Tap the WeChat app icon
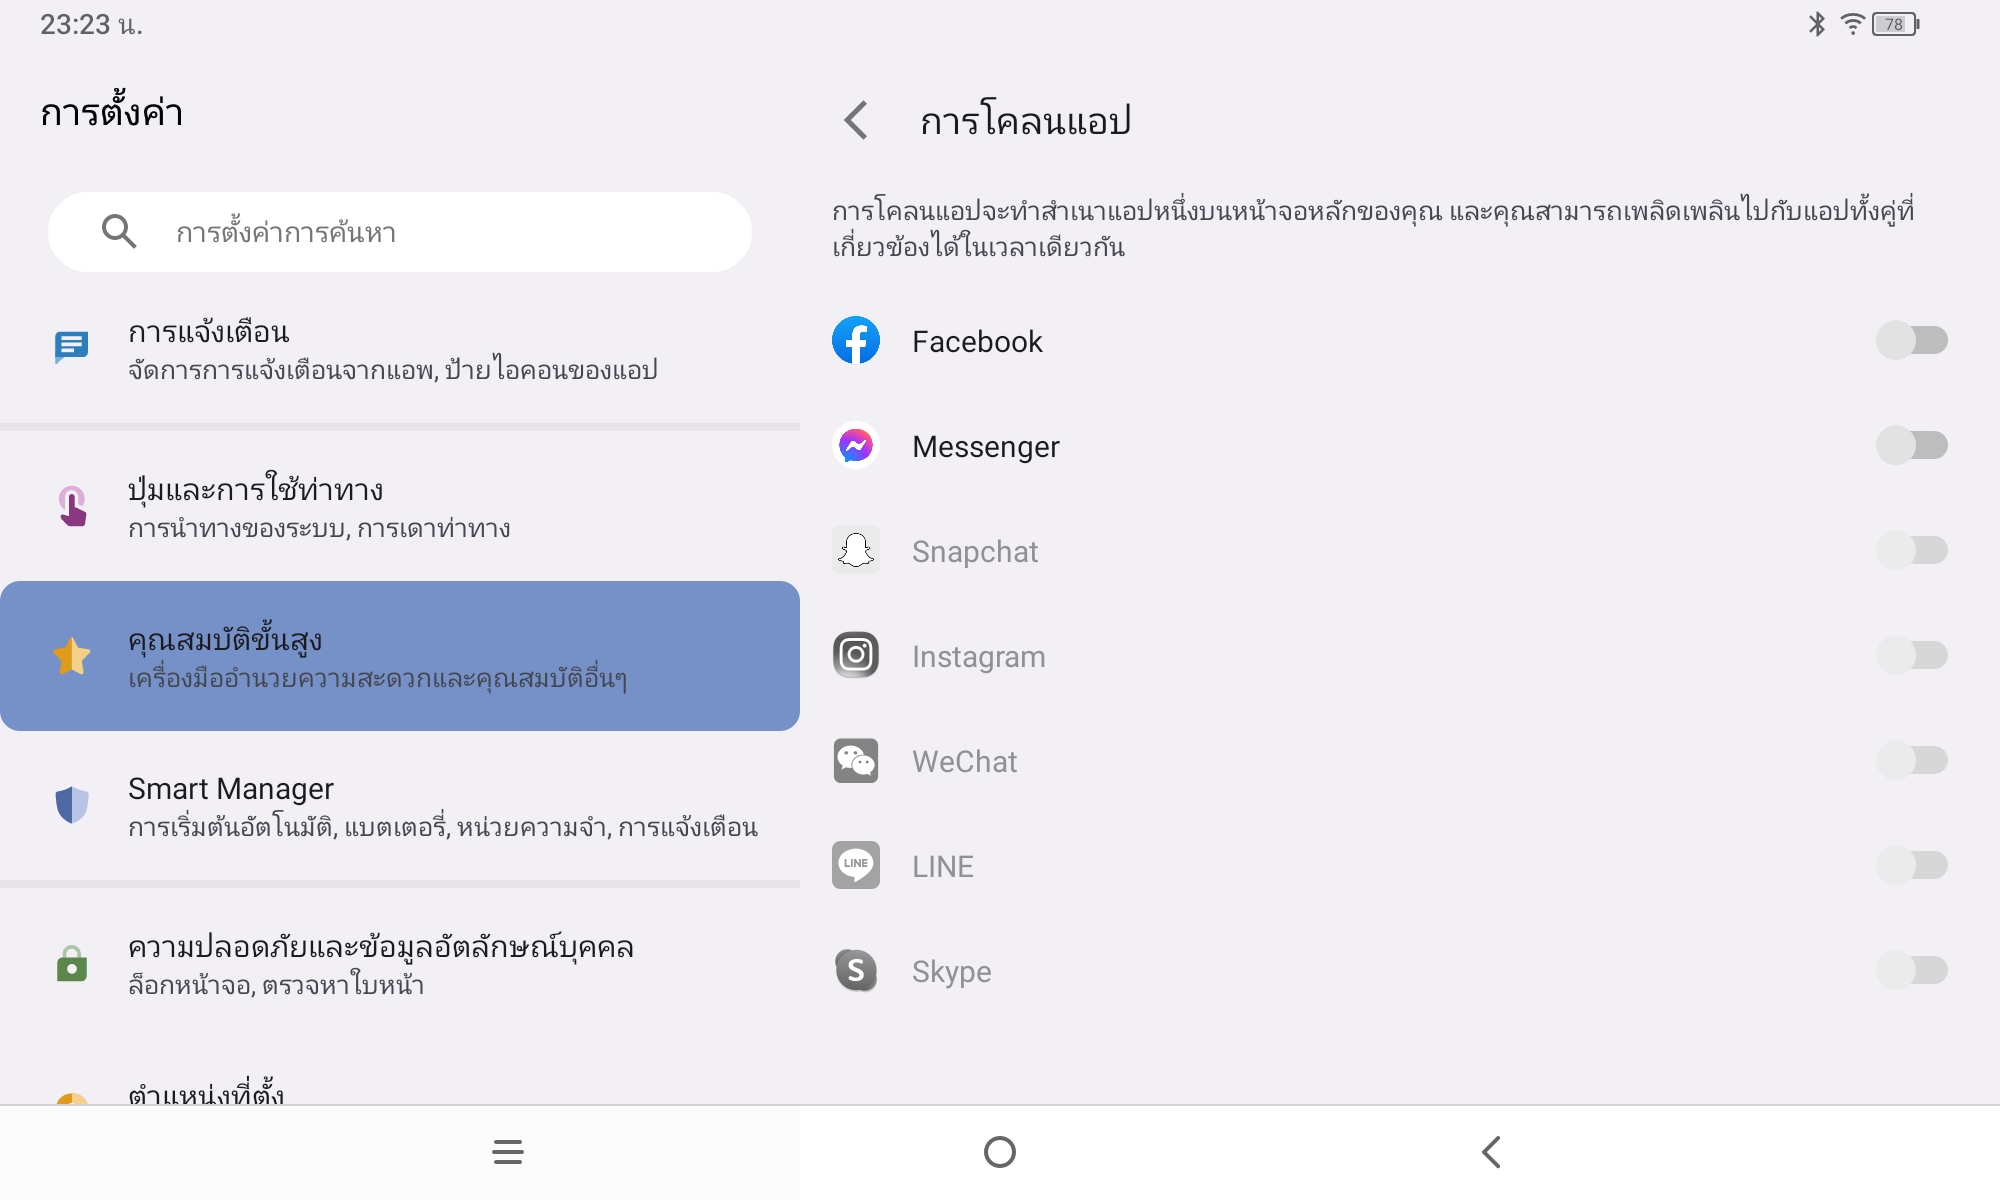2000x1200 pixels. click(856, 760)
